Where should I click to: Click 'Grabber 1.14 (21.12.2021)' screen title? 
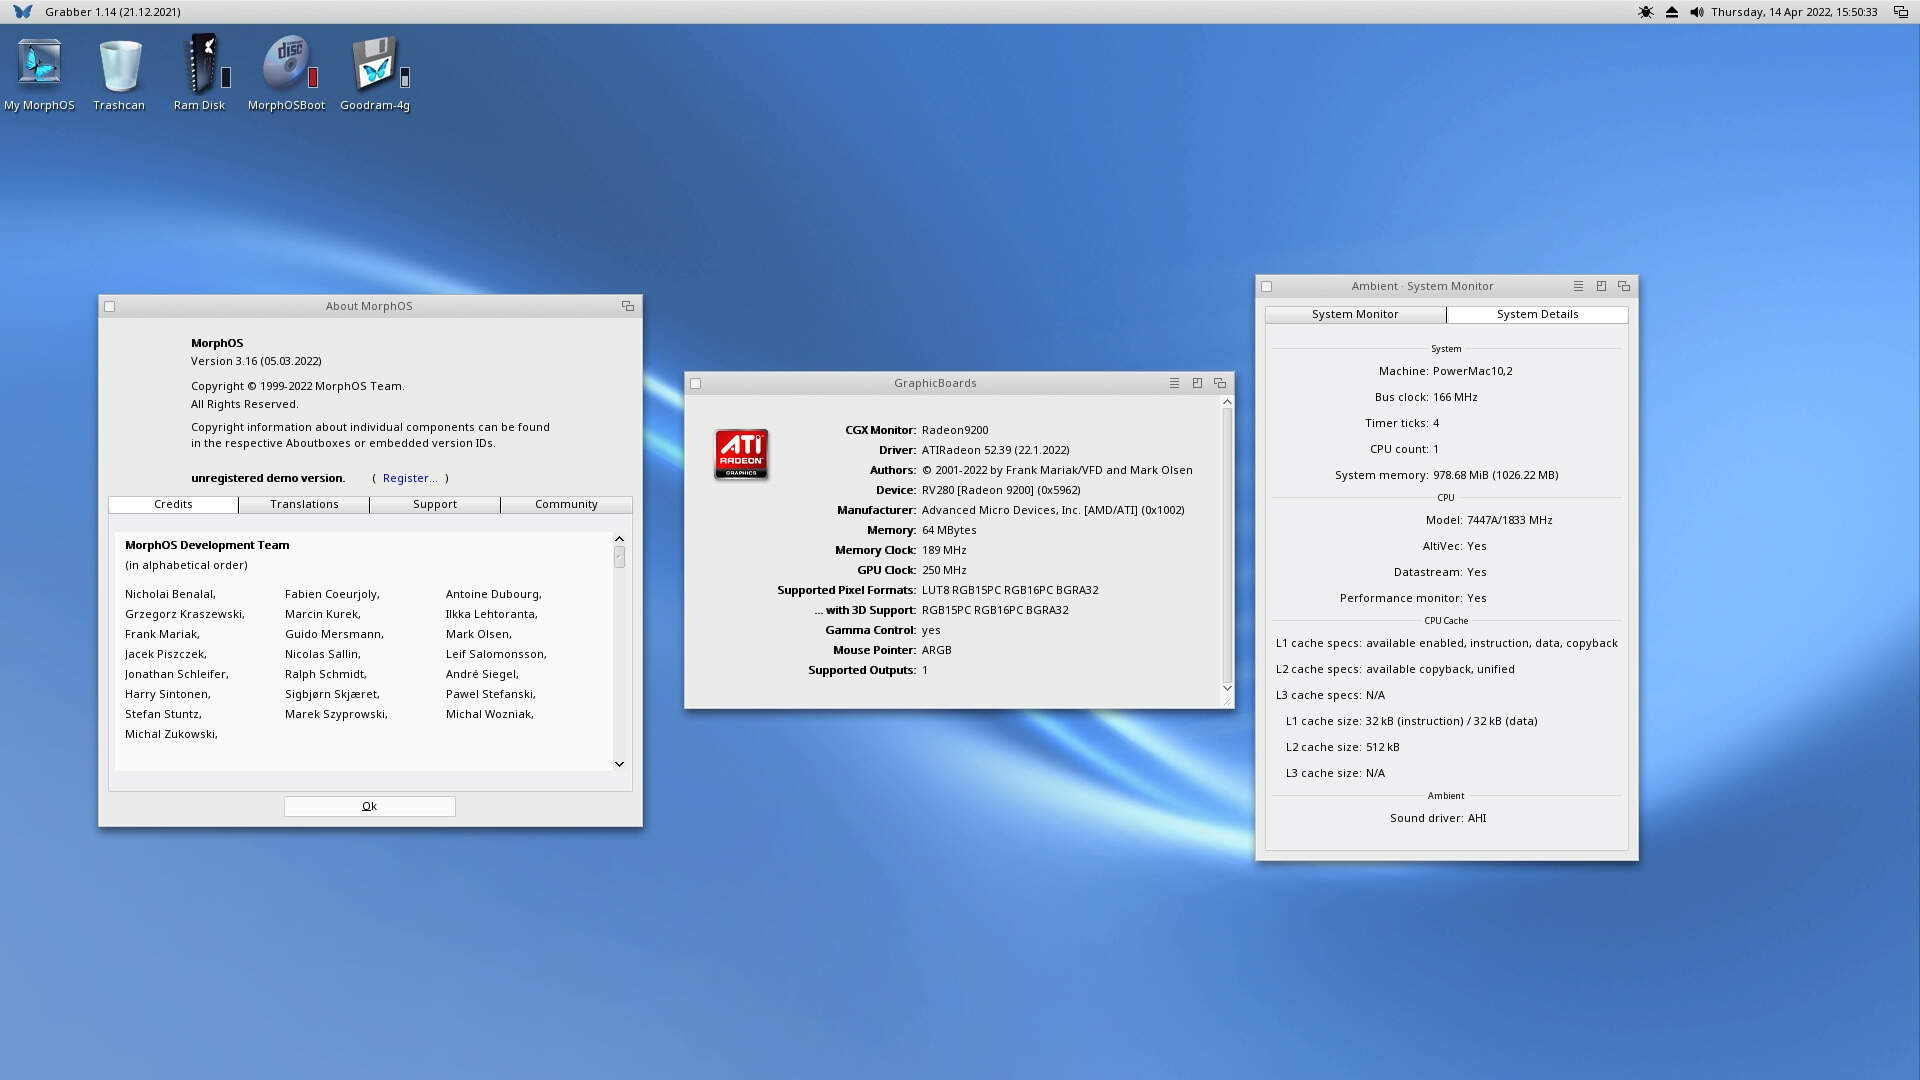(x=113, y=12)
